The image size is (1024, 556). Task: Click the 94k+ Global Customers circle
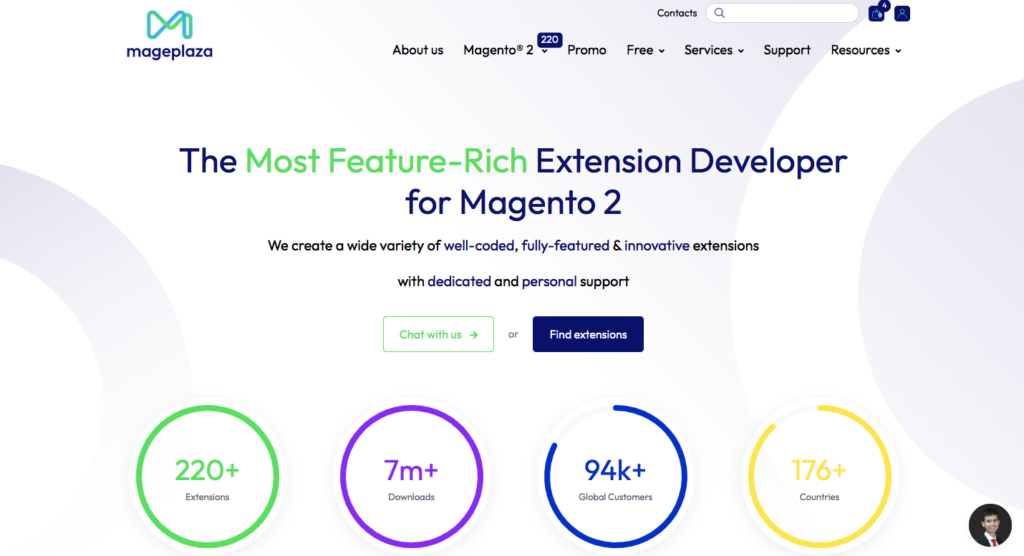pyautogui.click(x=615, y=476)
